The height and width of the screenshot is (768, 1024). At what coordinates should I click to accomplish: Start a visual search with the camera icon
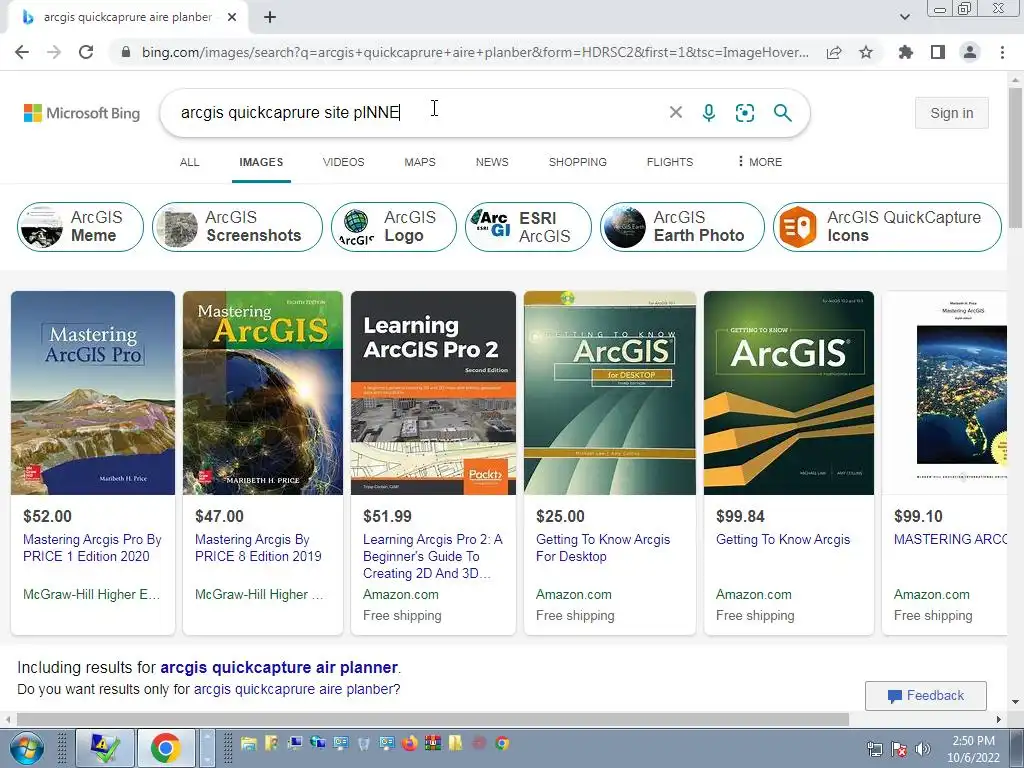click(x=744, y=112)
